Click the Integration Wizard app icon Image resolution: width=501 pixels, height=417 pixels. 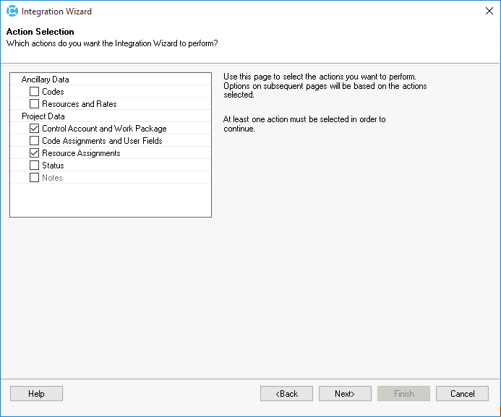12,11
